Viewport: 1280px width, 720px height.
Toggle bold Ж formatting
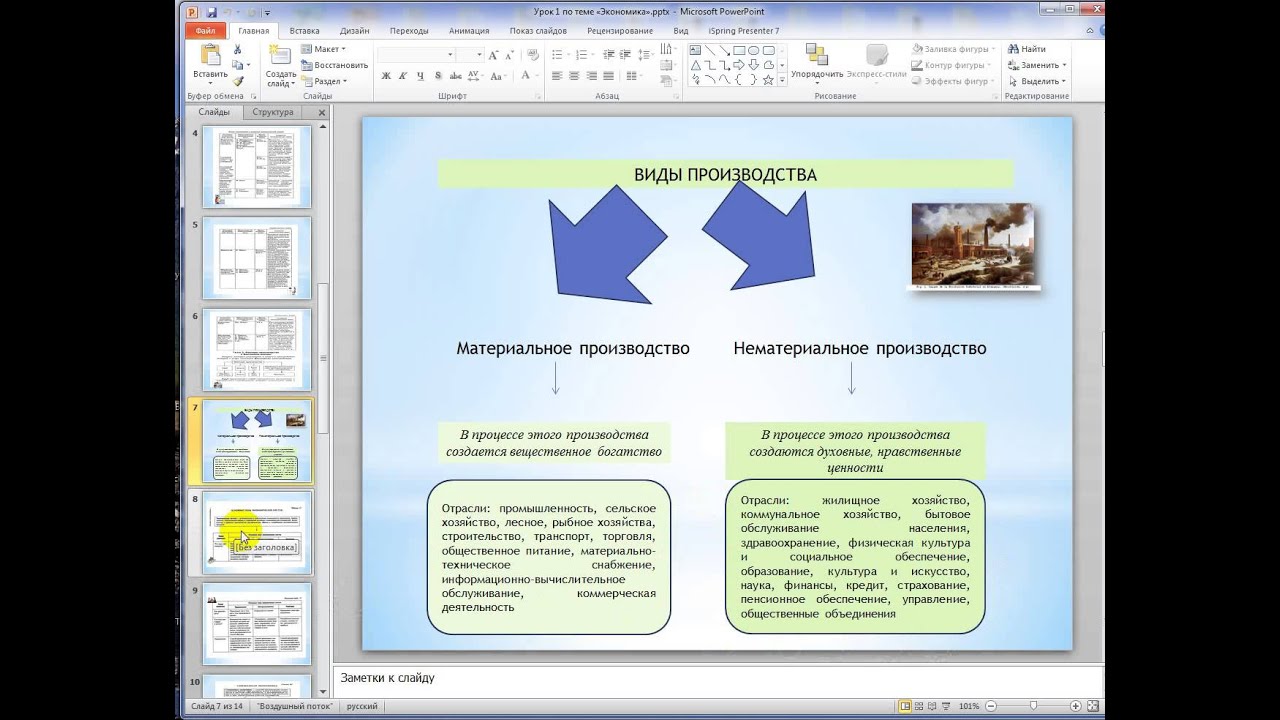coord(386,76)
